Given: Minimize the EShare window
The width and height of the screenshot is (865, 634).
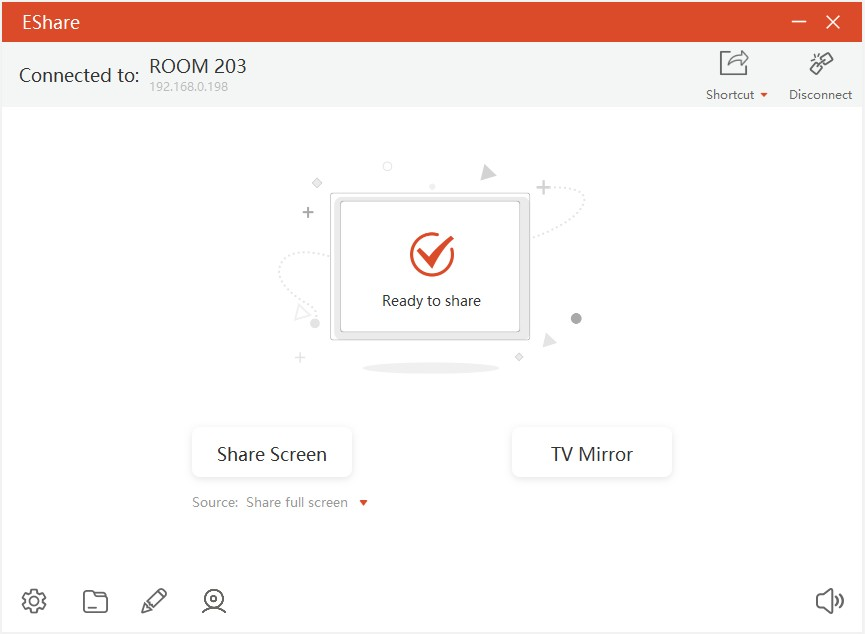Looking at the screenshot, I should pyautogui.click(x=798, y=22).
